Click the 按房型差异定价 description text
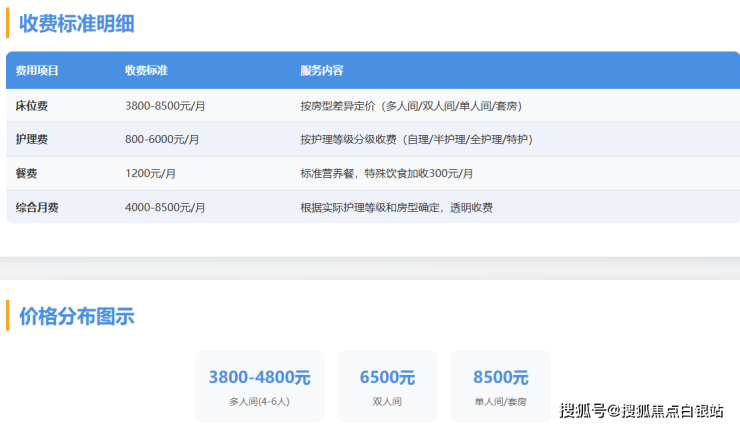This screenshot has height=427, width=740. (410, 105)
